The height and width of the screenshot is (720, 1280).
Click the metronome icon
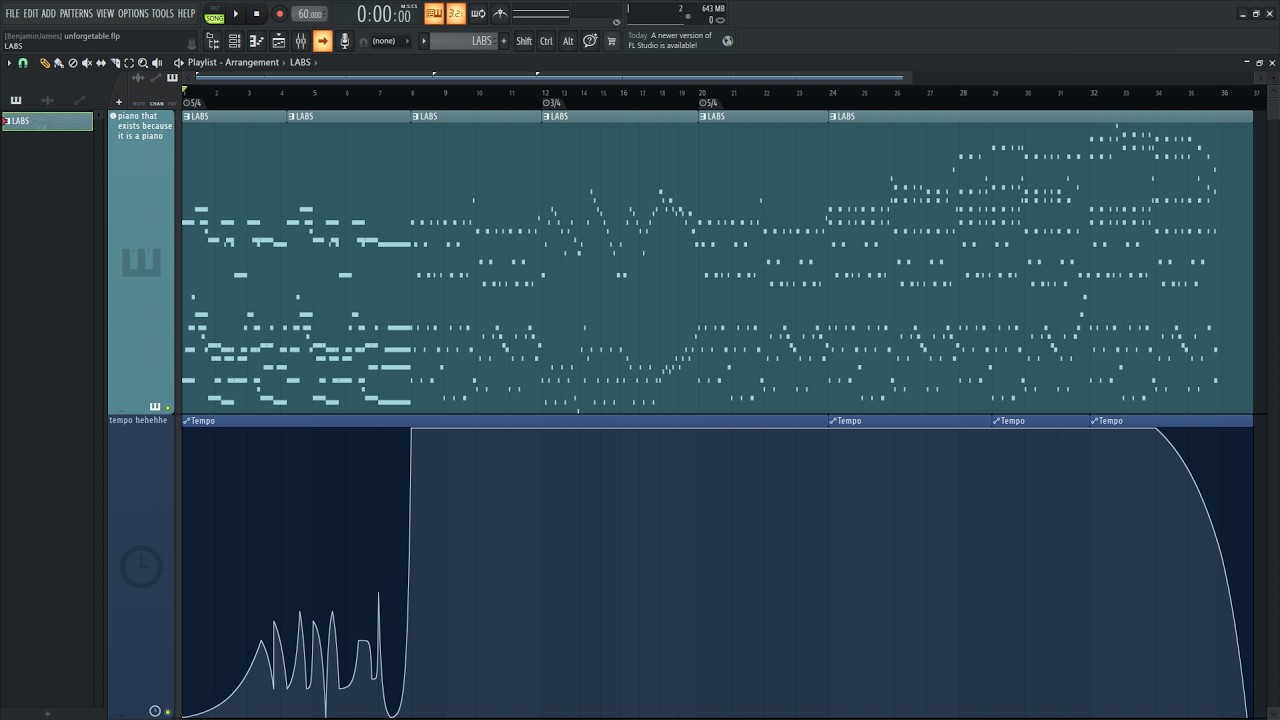tap(500, 13)
